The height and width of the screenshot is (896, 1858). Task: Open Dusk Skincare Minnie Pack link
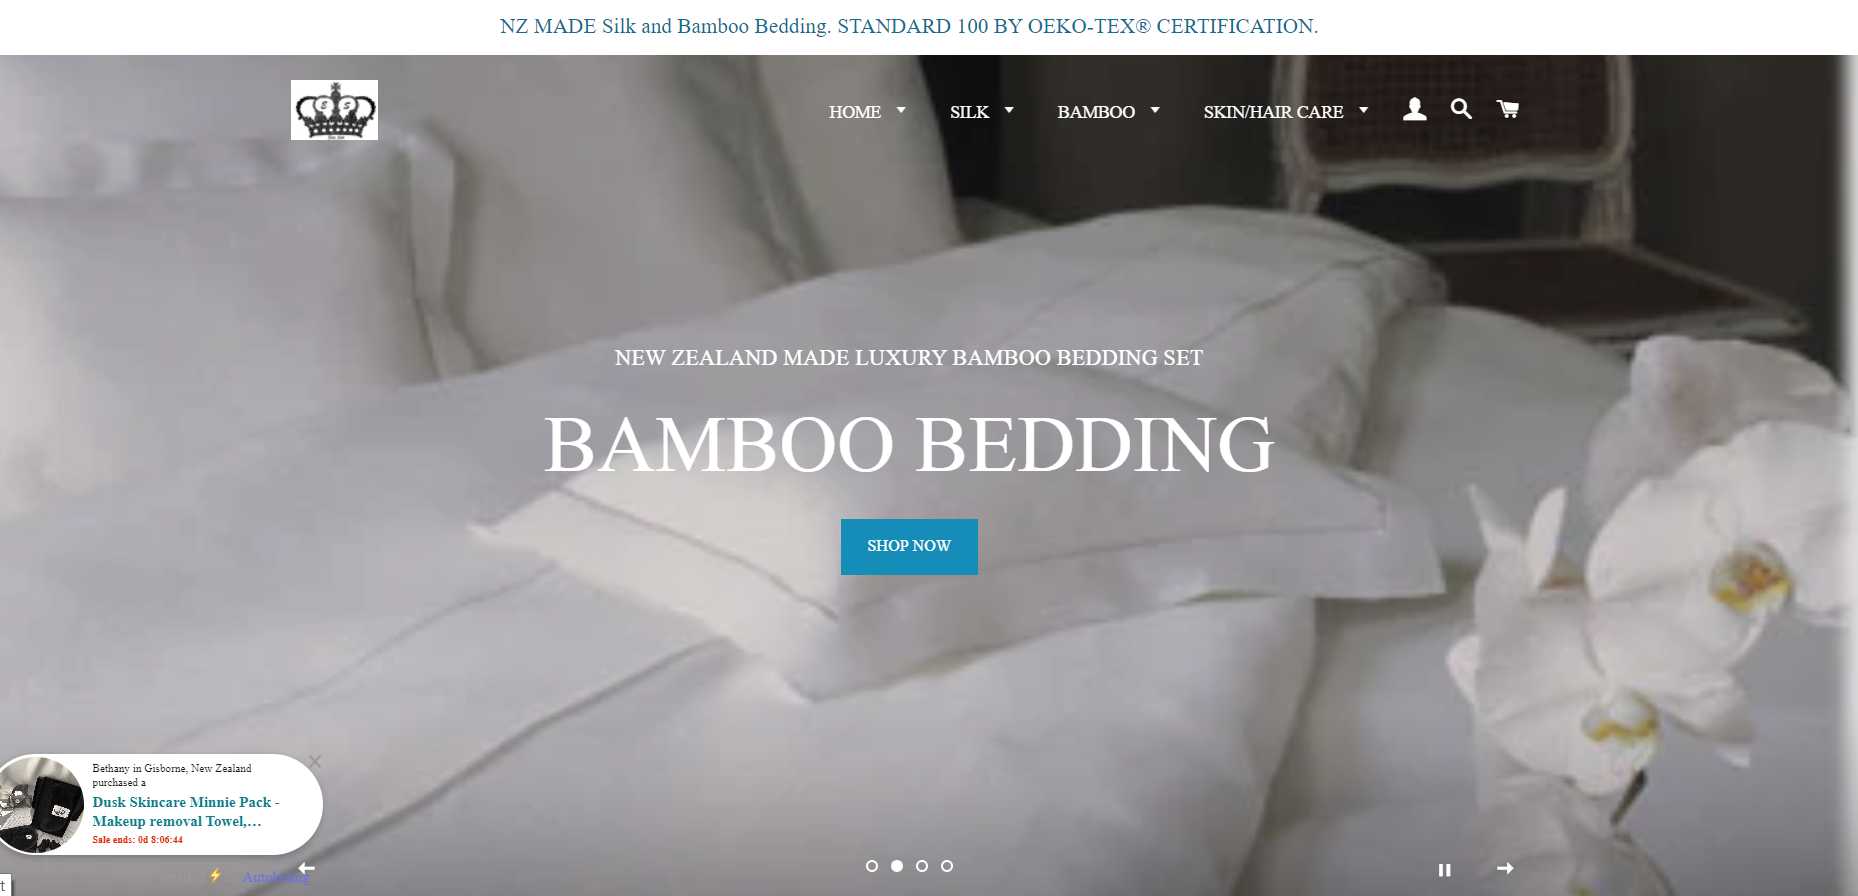(186, 812)
